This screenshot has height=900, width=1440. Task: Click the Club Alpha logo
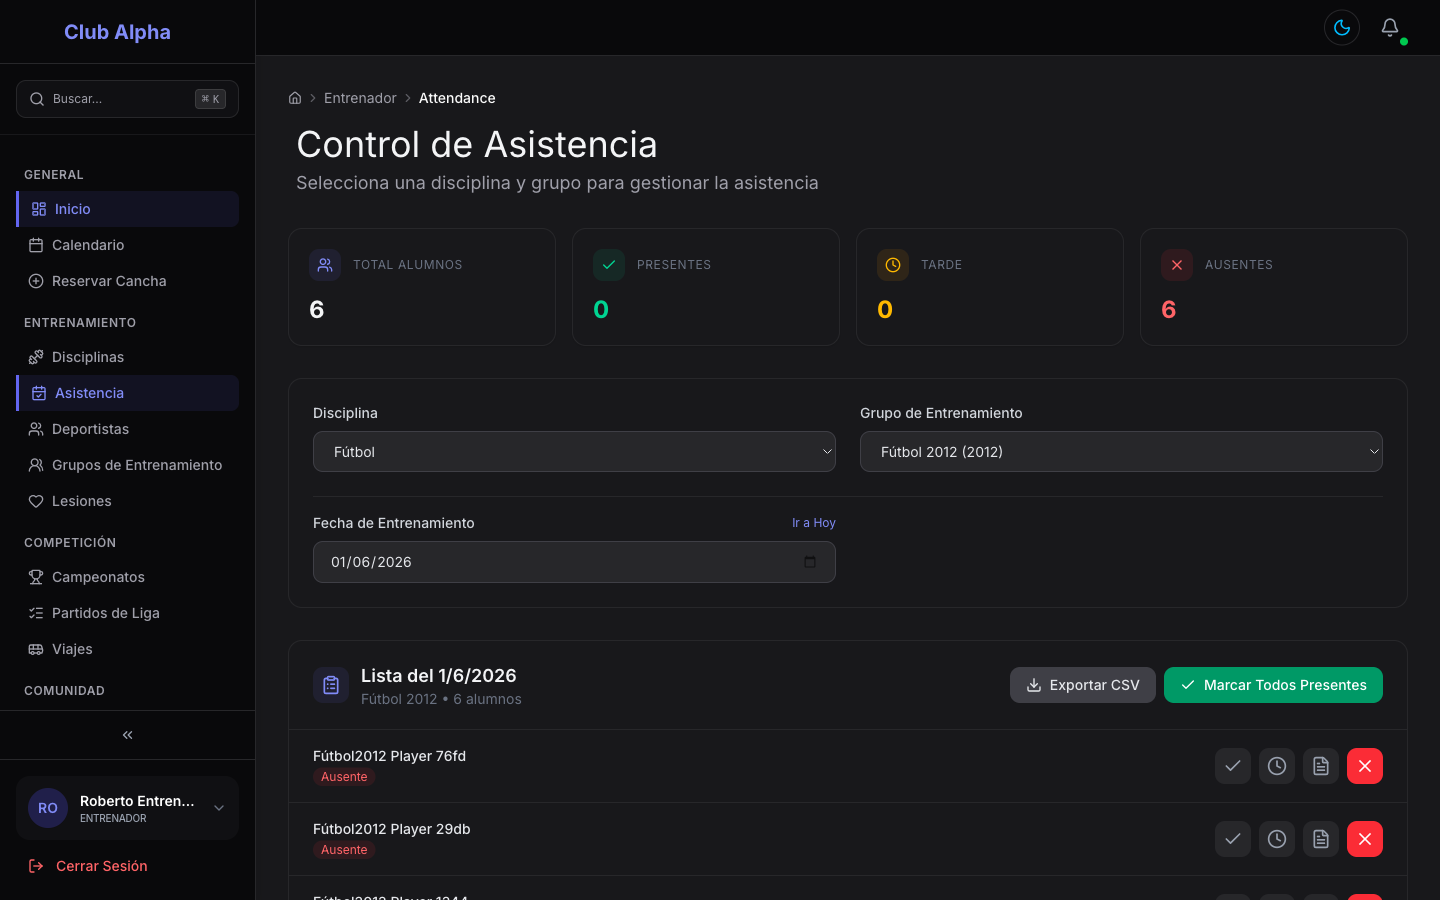click(x=117, y=32)
